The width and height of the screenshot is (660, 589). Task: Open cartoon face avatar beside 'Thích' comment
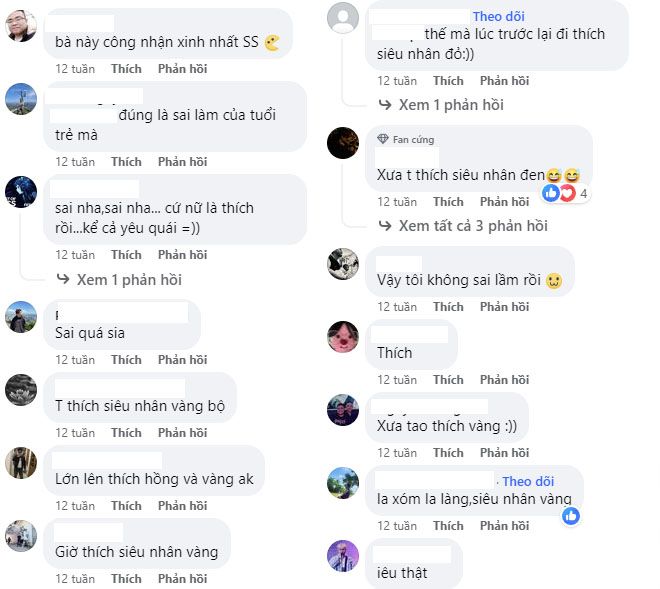pyautogui.click(x=343, y=337)
